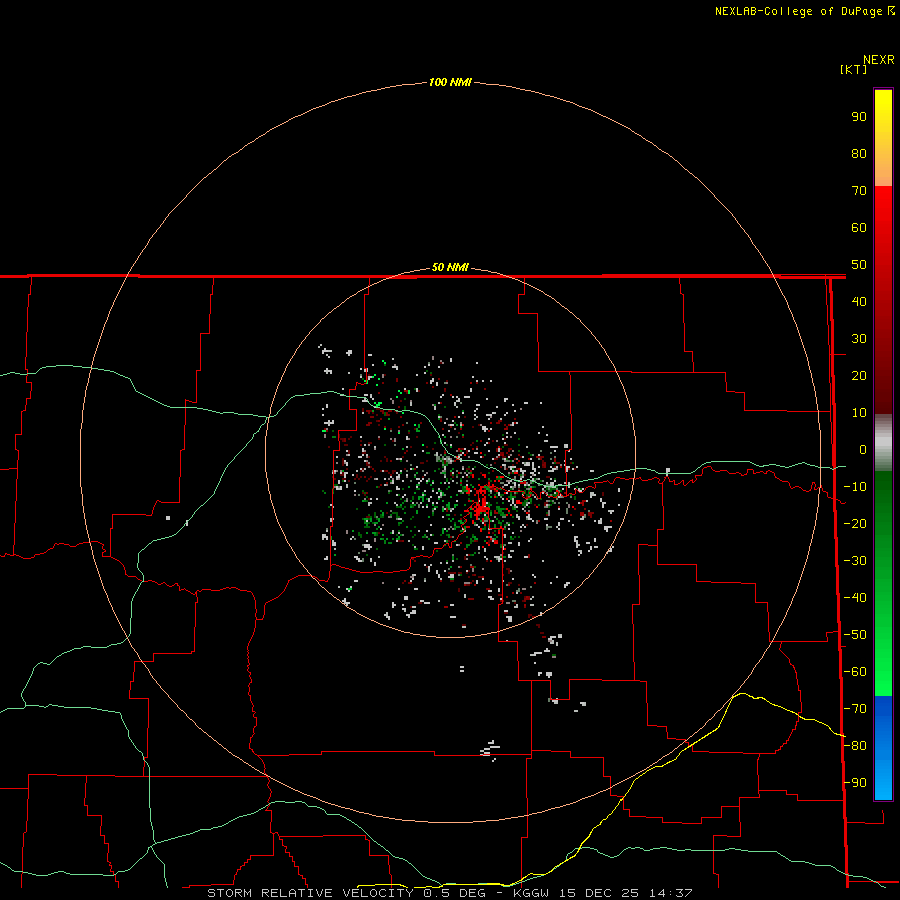Click the Storm Relative Velocity footer caption
Screen dimensions: 900x900
(450, 893)
